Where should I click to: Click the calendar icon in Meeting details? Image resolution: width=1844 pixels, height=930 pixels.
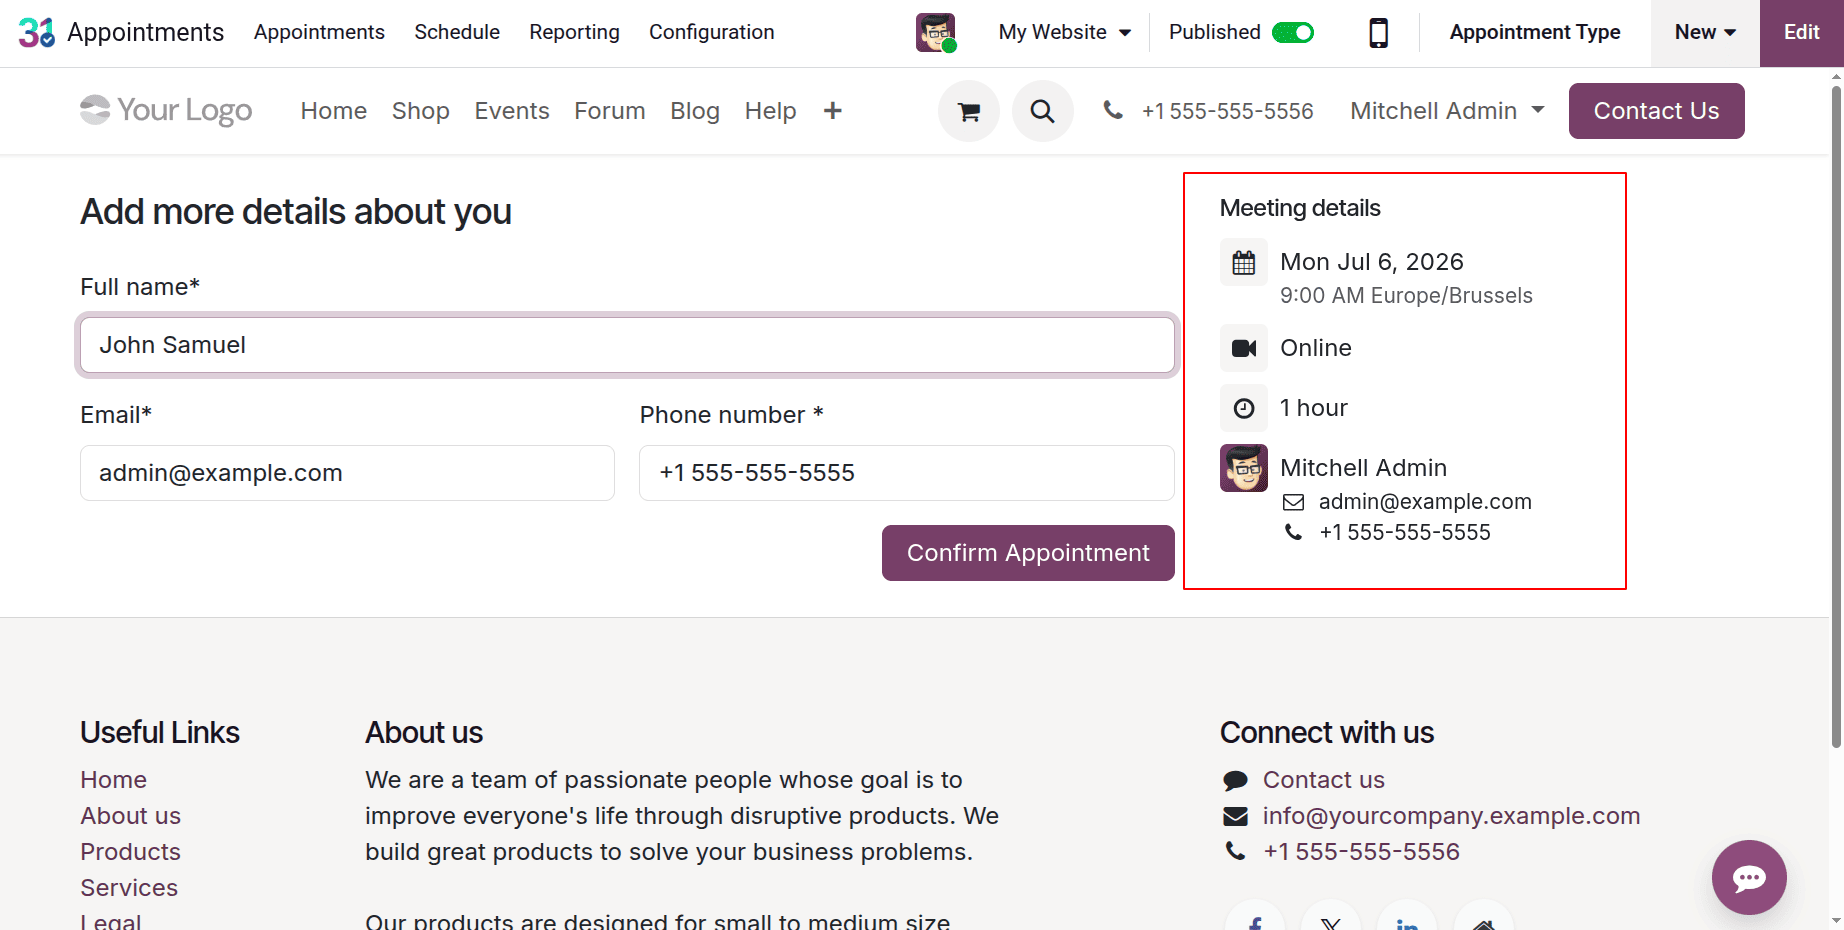tap(1244, 262)
